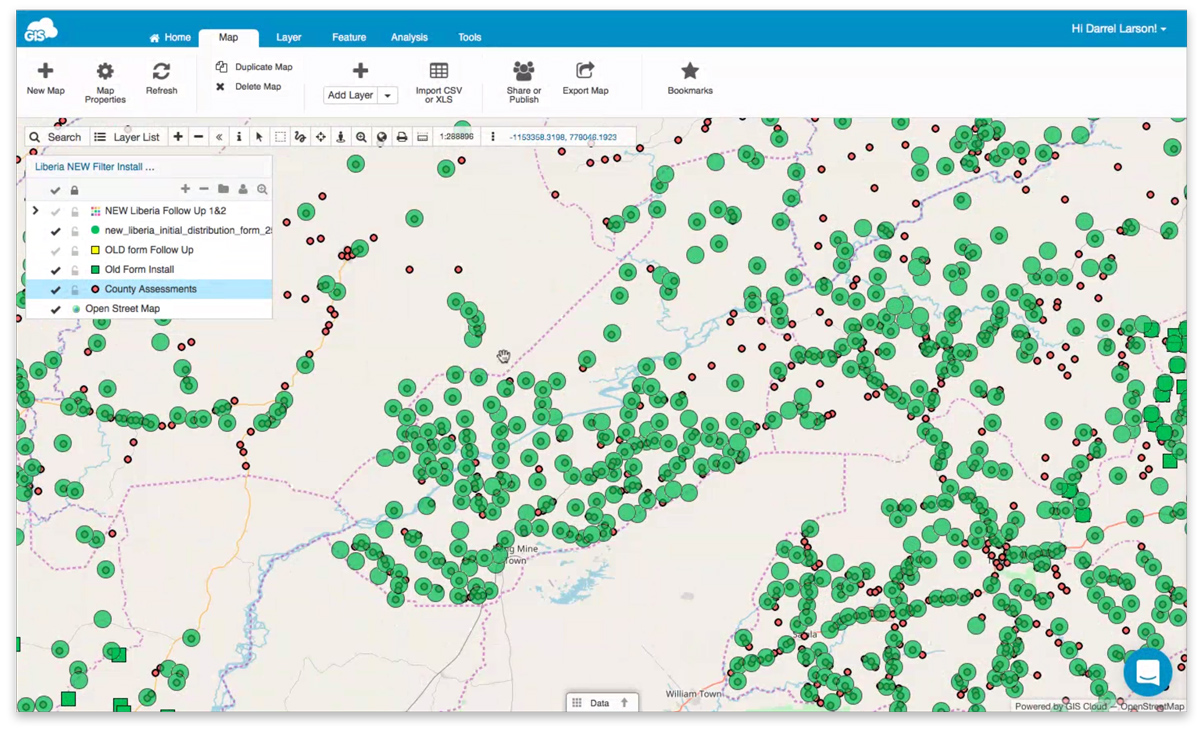Open the Layer tab
Screen dimensions: 1200x736
(x=288, y=37)
